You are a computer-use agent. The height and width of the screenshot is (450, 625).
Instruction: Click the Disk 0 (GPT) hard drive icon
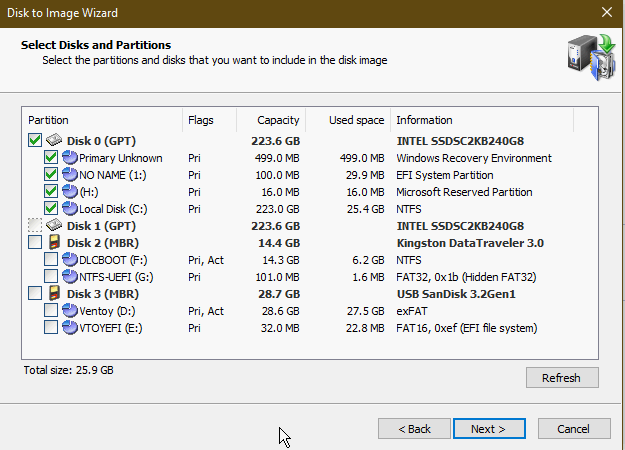[55, 141]
